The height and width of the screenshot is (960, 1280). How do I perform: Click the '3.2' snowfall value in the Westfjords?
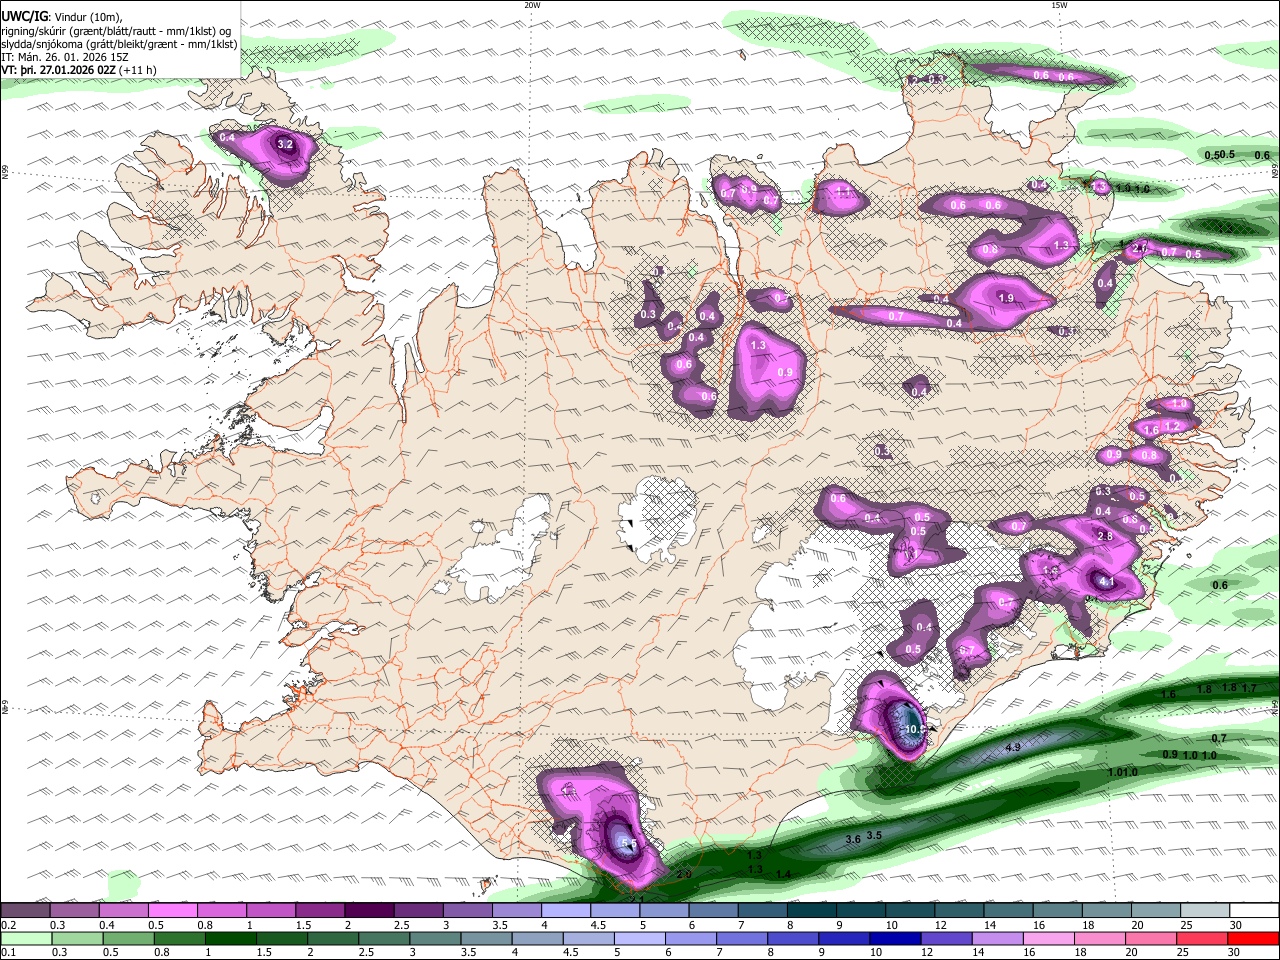tap(285, 145)
